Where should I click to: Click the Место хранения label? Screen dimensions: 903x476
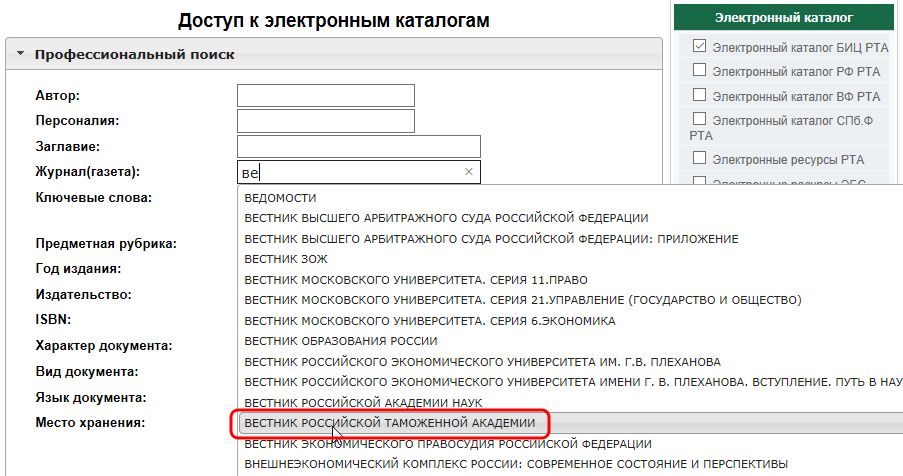tap(90, 422)
